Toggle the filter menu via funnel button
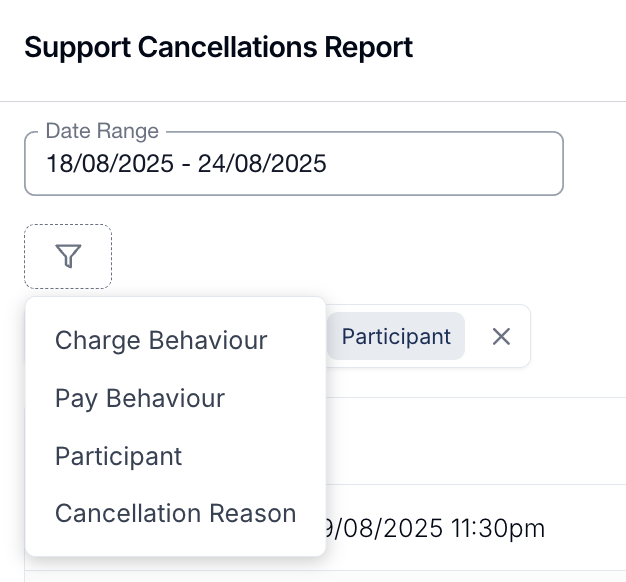 [68, 256]
